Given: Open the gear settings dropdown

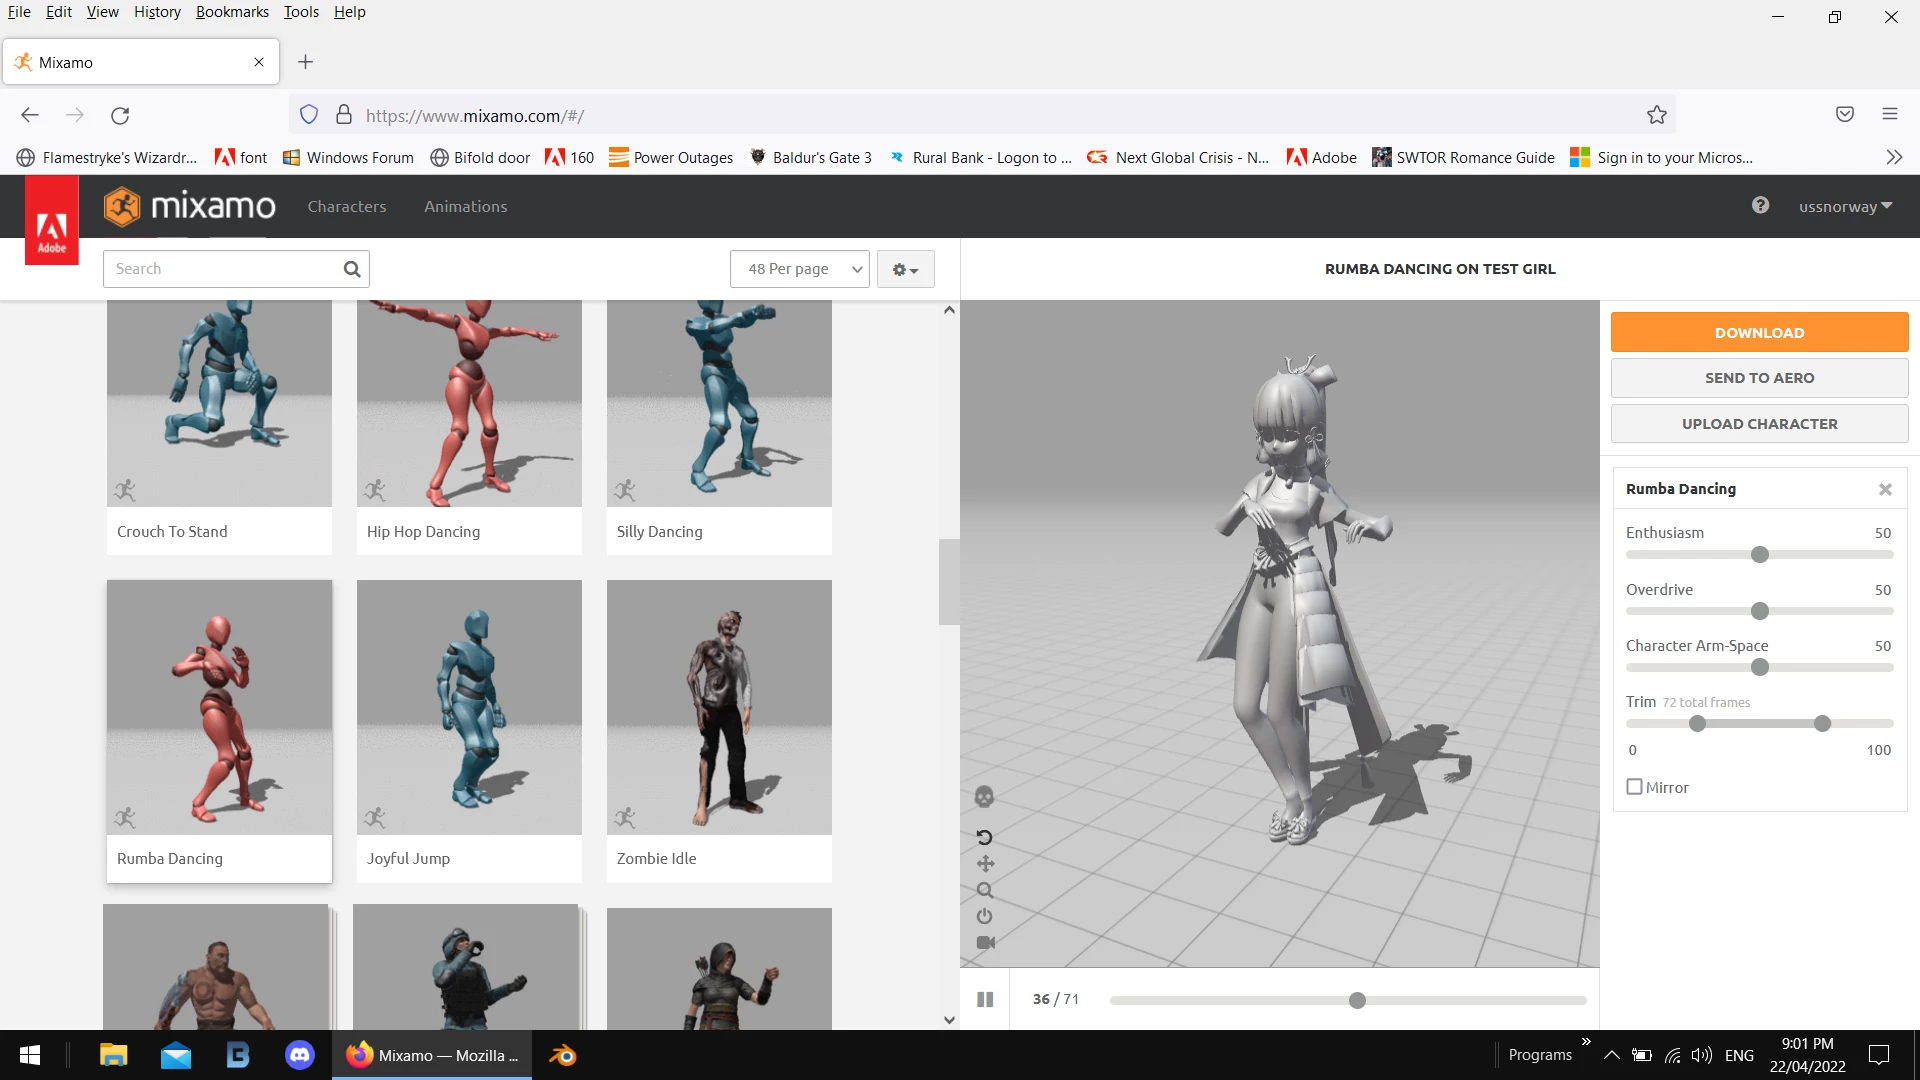Looking at the screenshot, I should [905, 269].
